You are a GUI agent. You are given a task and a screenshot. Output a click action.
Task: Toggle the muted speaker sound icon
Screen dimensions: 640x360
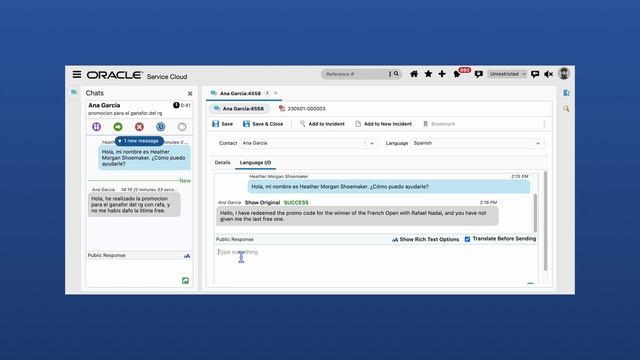(549, 74)
